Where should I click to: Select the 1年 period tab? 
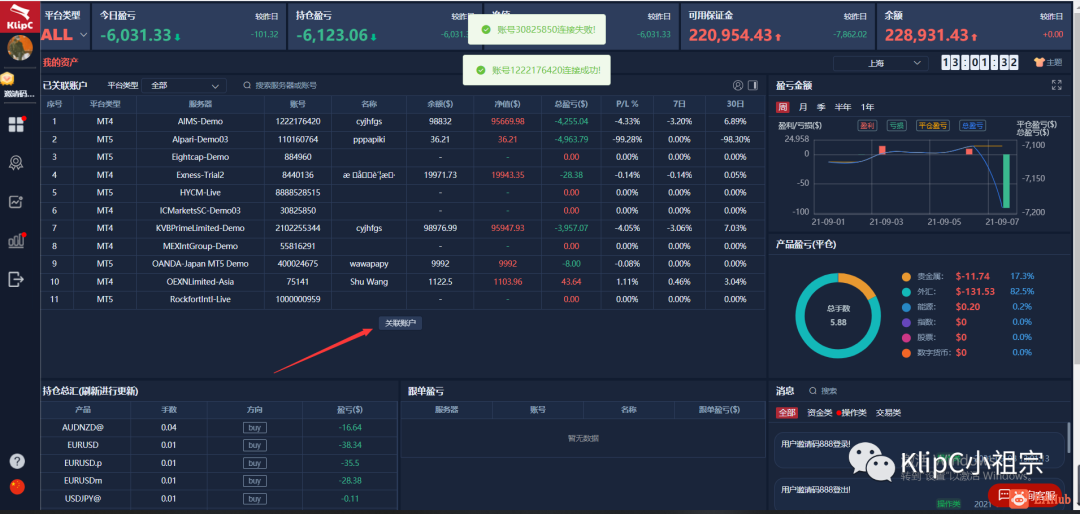868,107
